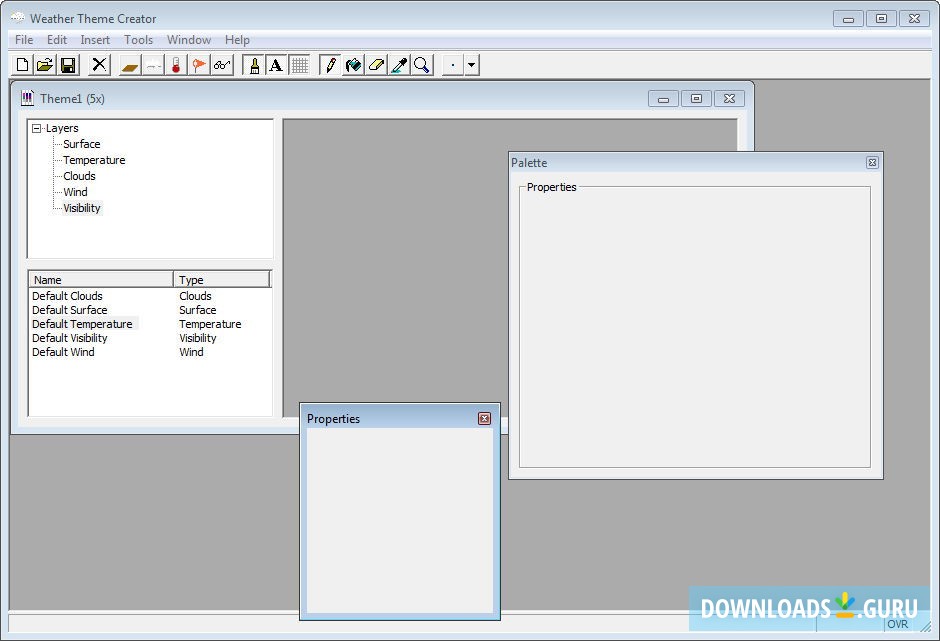Open the Tools menu
940x641 pixels.
click(138, 39)
